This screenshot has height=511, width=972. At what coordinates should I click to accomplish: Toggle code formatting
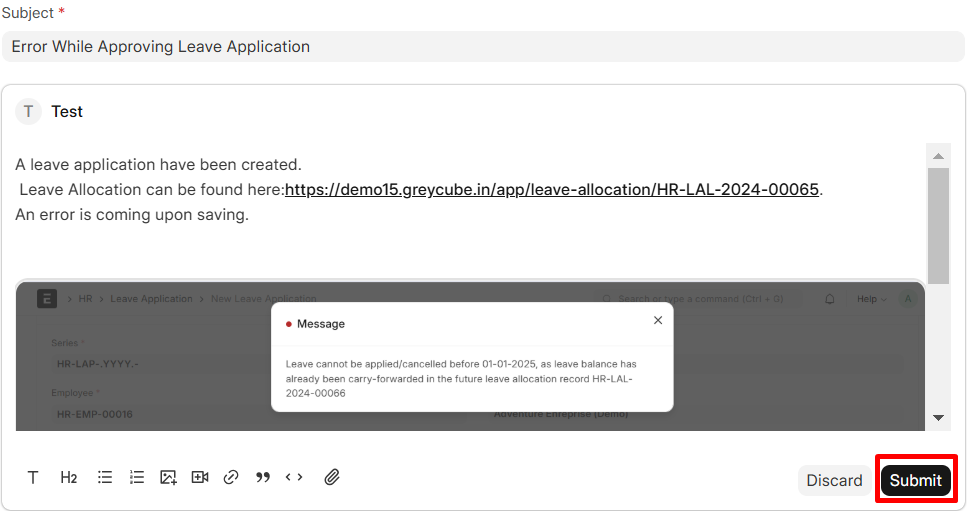(294, 477)
